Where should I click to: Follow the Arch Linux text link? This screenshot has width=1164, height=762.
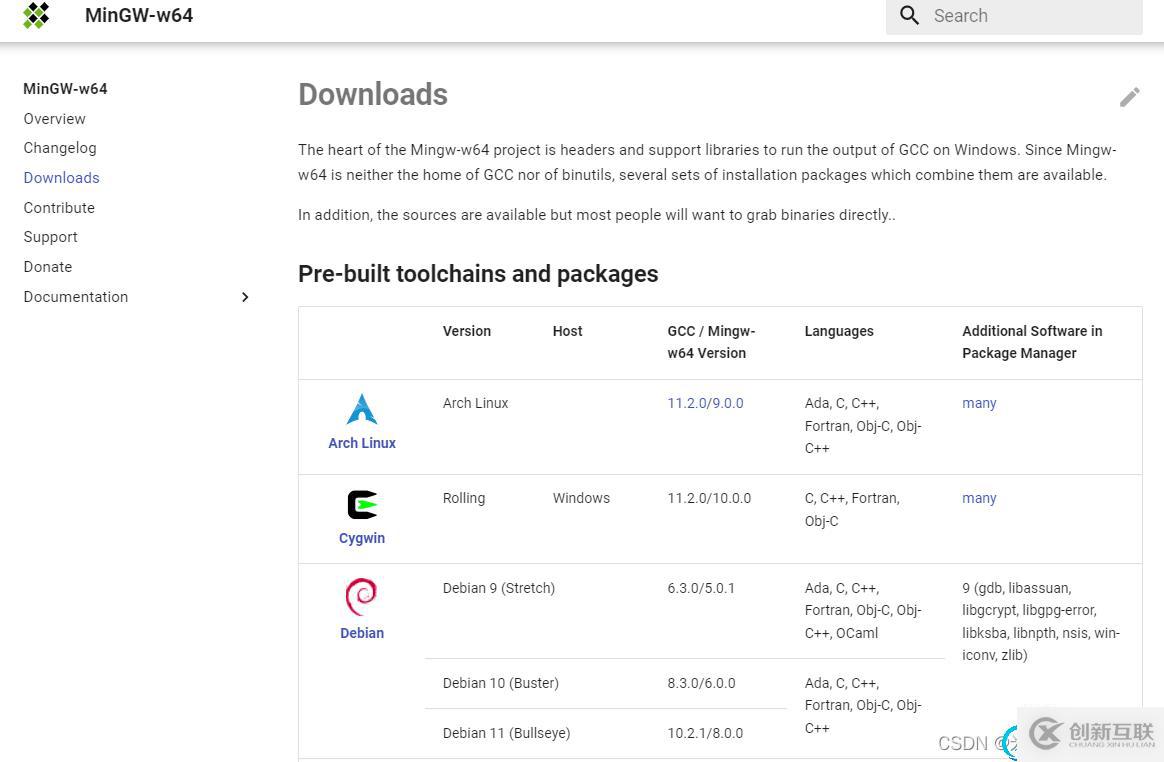point(362,443)
